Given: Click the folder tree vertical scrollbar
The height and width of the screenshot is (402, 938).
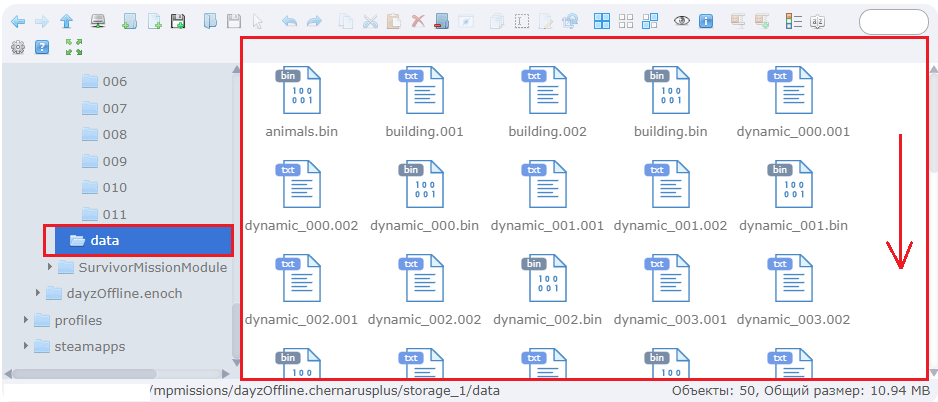Looking at the screenshot, I should [236, 329].
